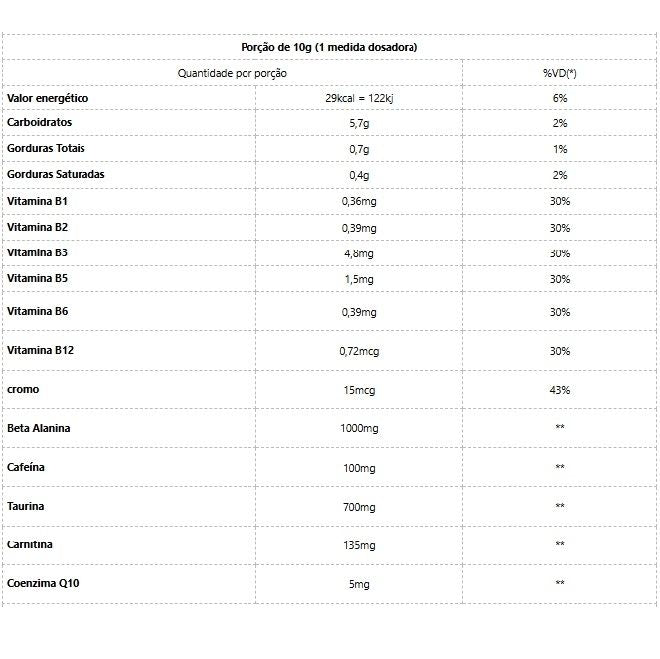Select the 'Taurina' row label
The width and height of the screenshot is (660, 659).
(26, 506)
